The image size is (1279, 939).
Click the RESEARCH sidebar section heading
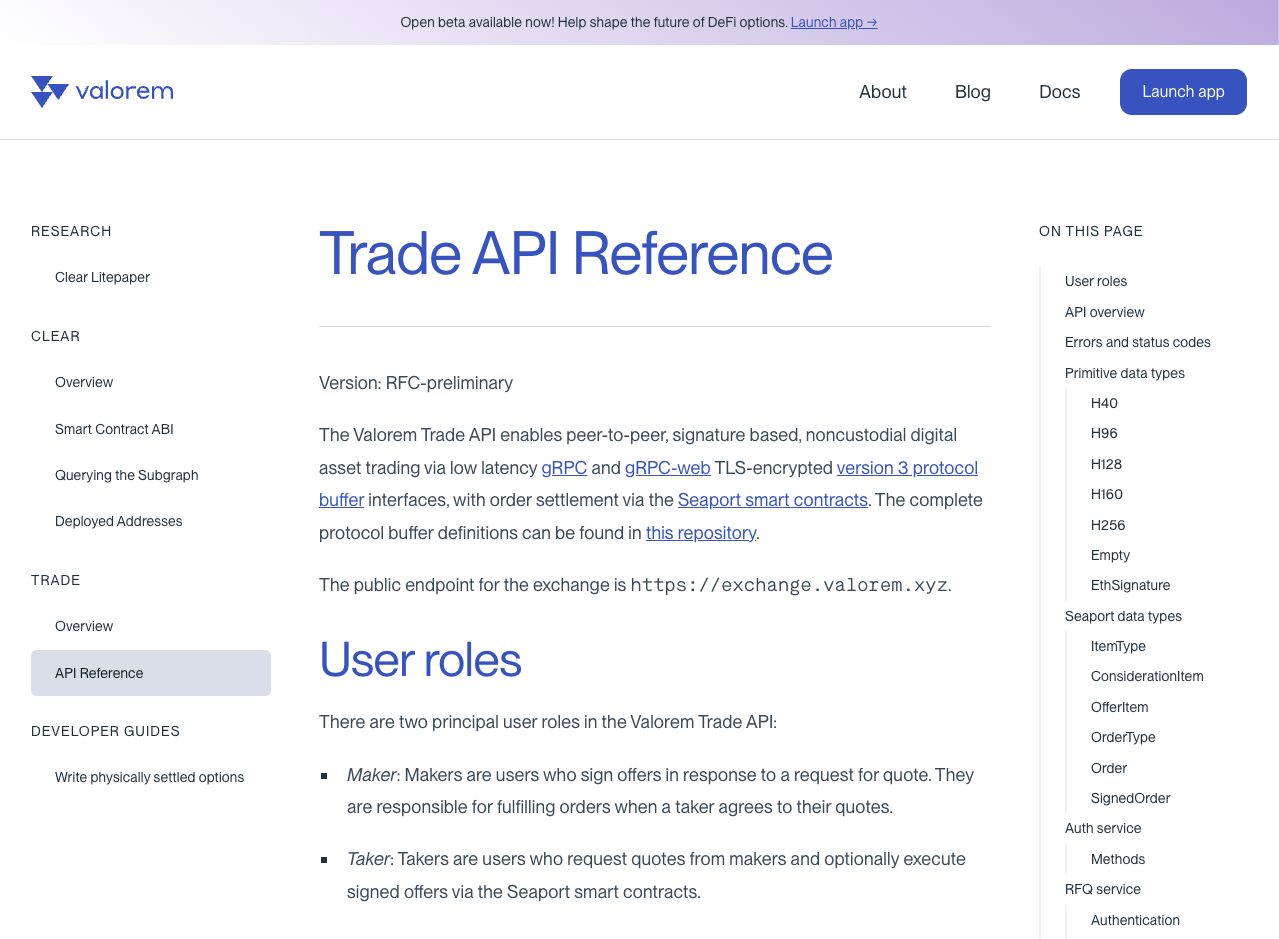(71, 231)
